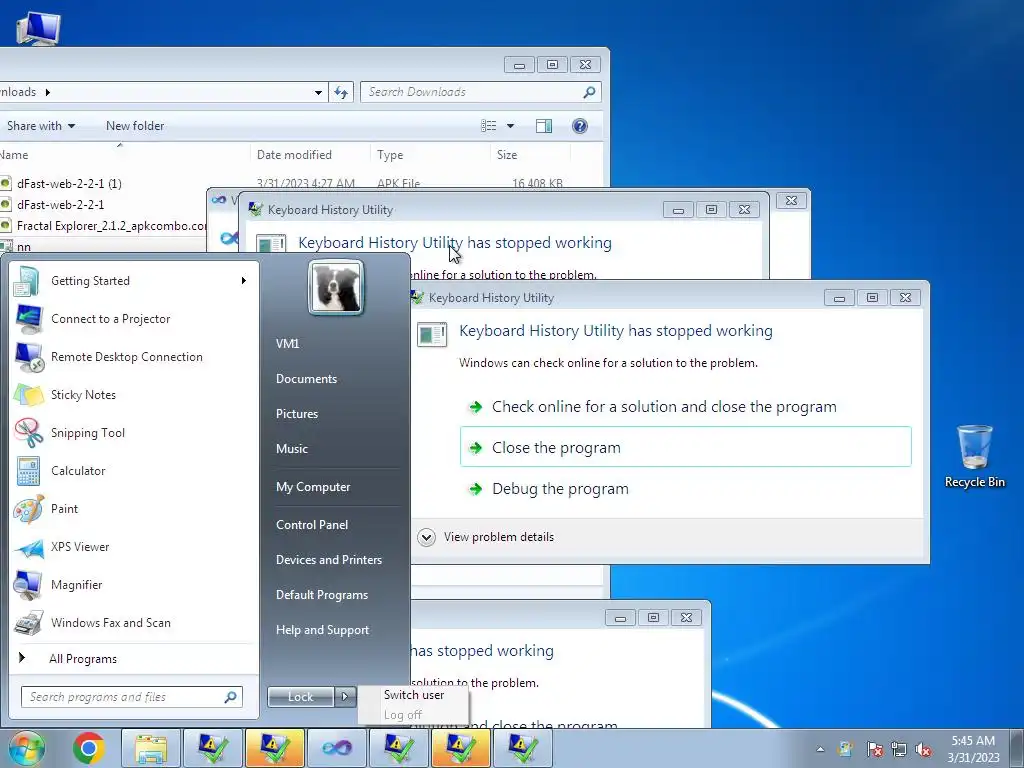Open Music from Start menu

(291, 449)
